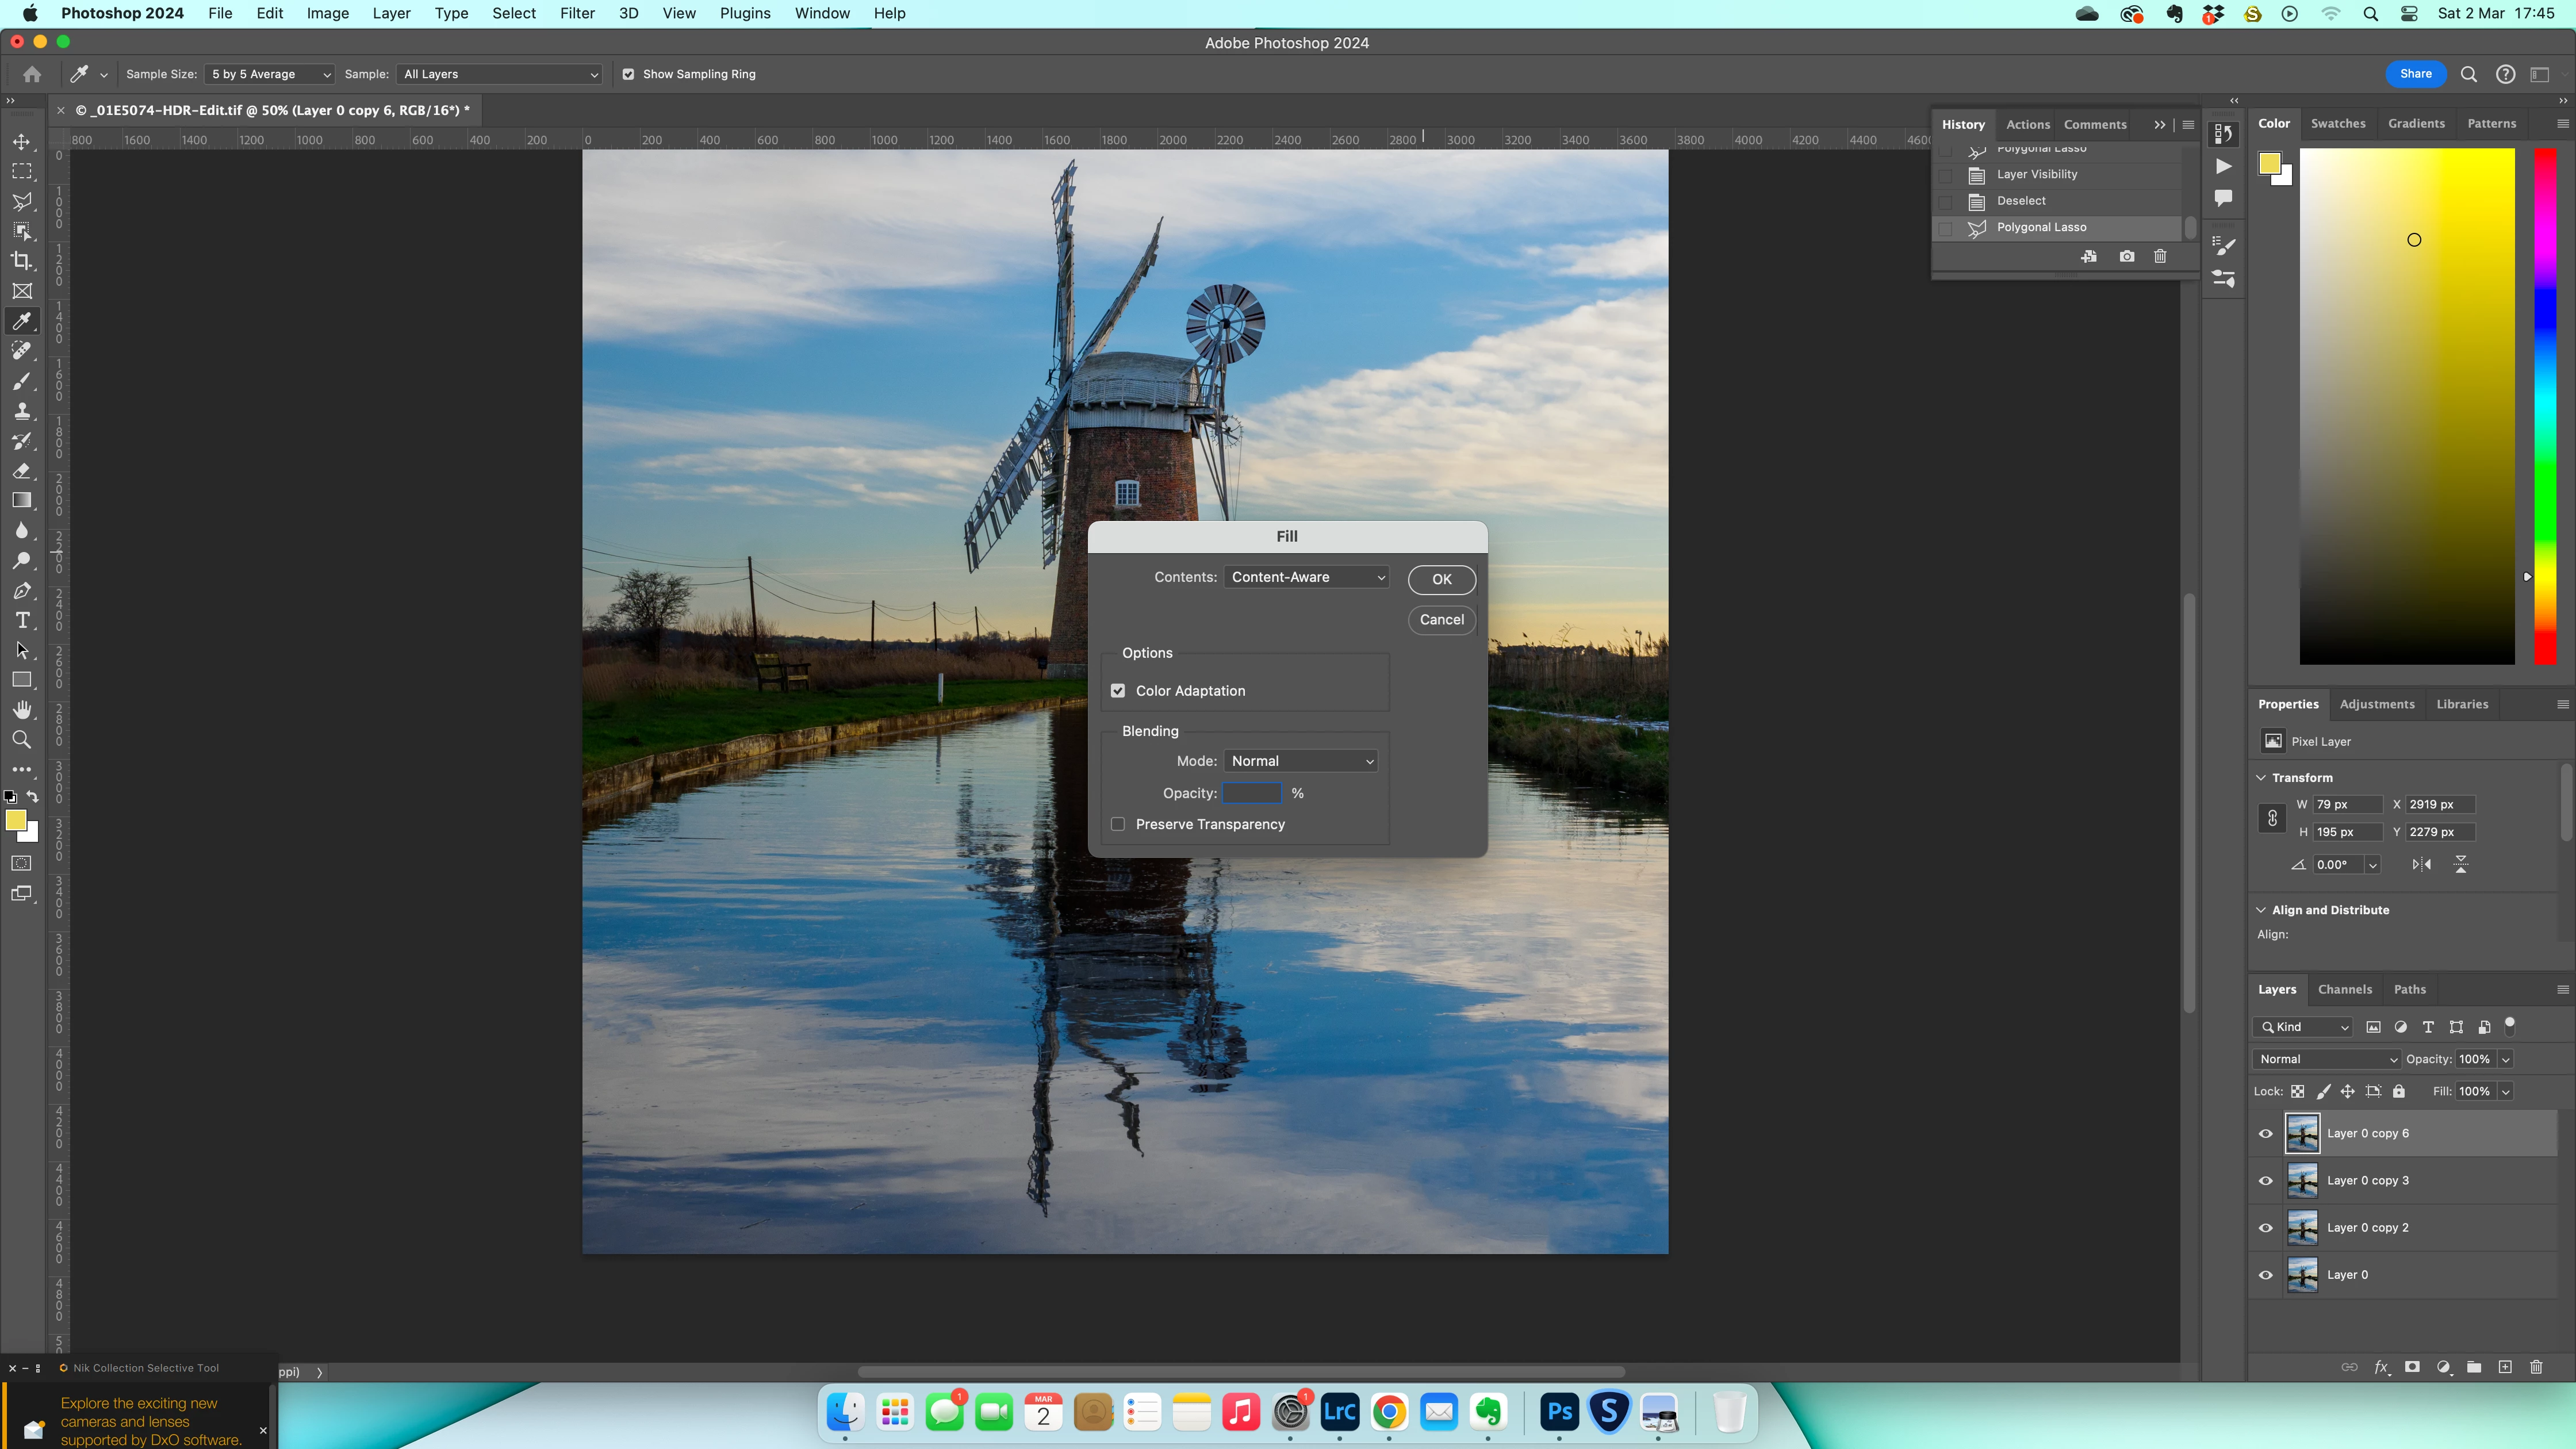Create new snapshot camera icon in History
Image resolution: width=2576 pixels, height=1449 pixels.
[x=2126, y=257]
